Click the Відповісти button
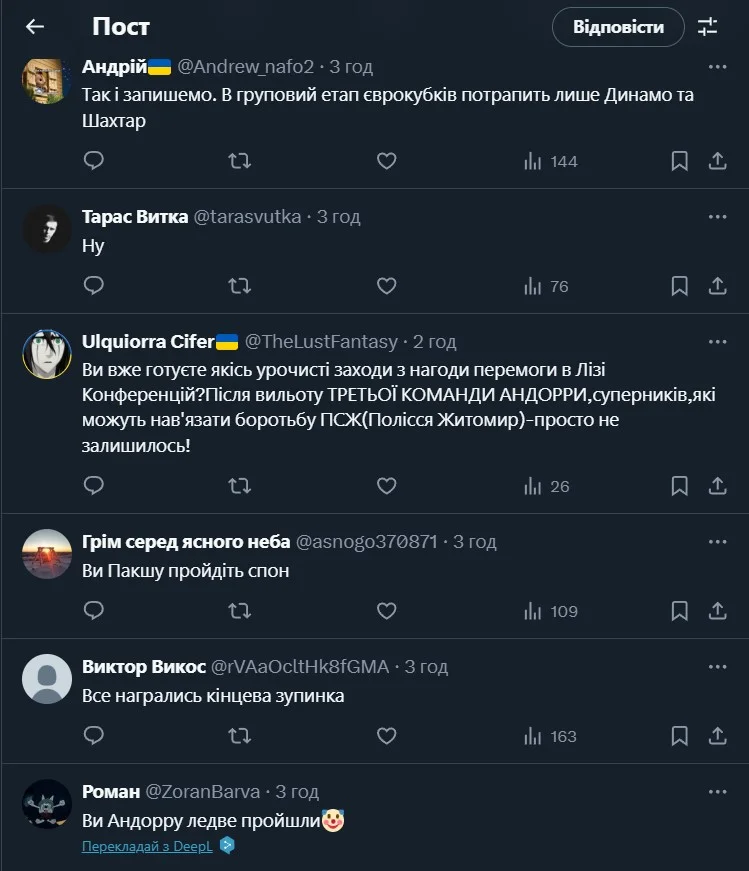The width and height of the screenshot is (749, 871). click(x=618, y=27)
